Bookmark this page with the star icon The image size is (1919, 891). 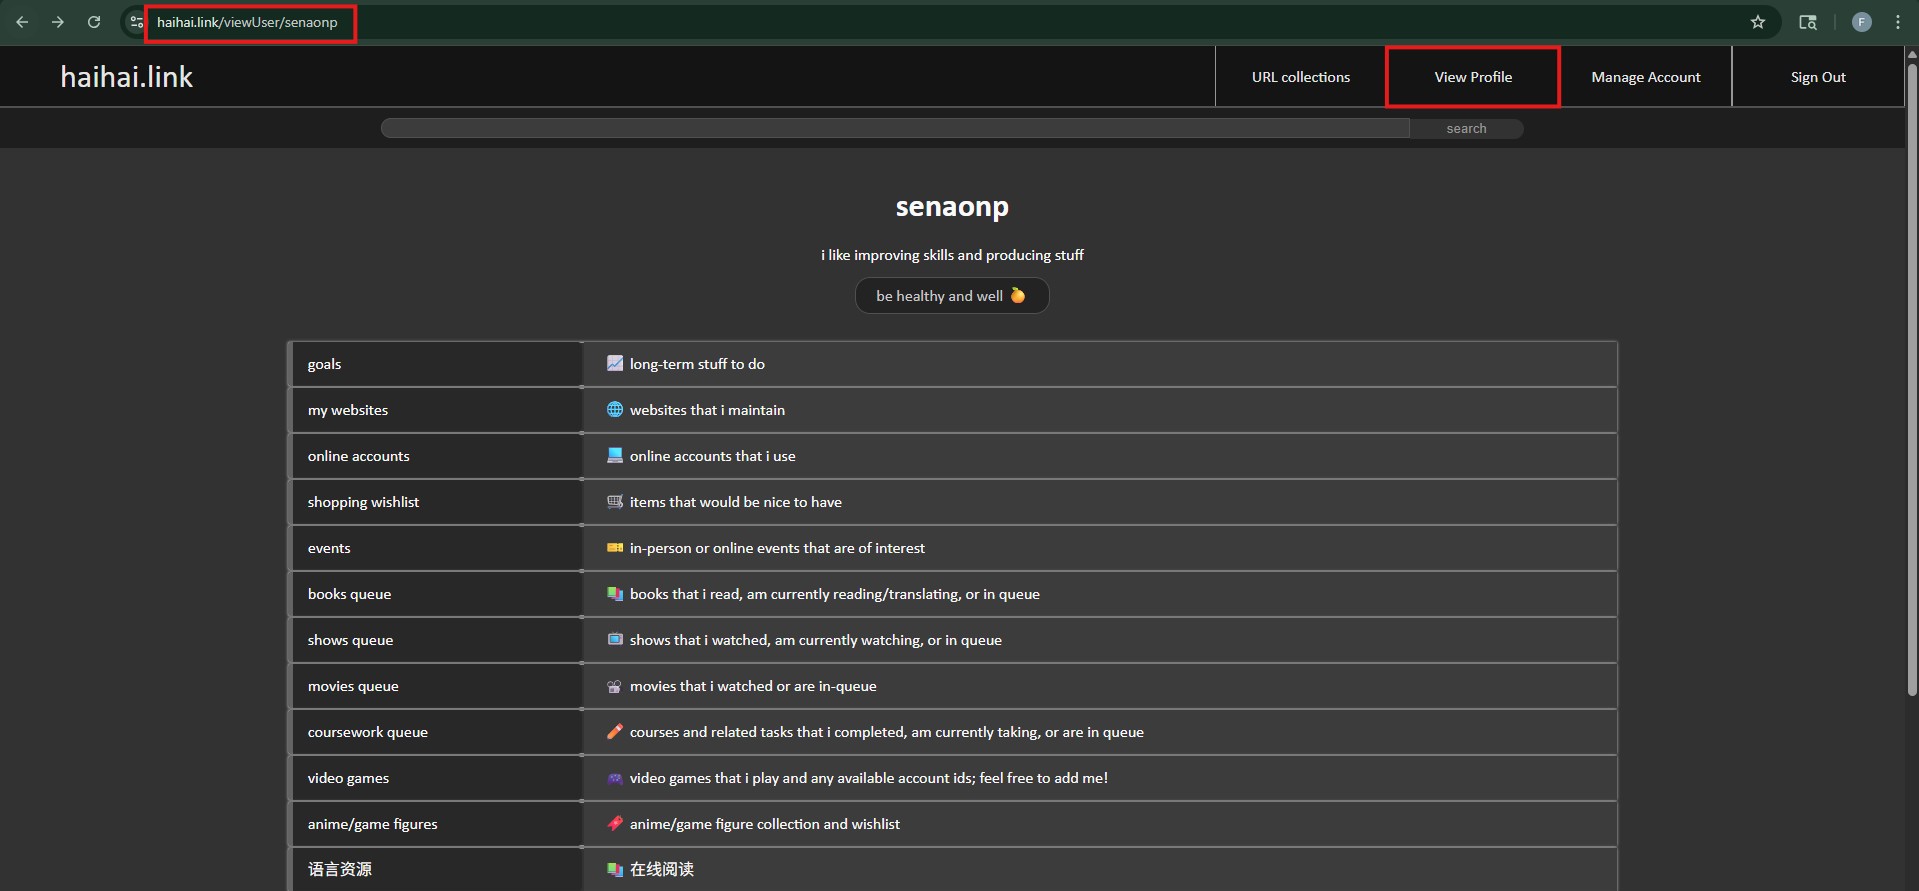coord(1757,22)
